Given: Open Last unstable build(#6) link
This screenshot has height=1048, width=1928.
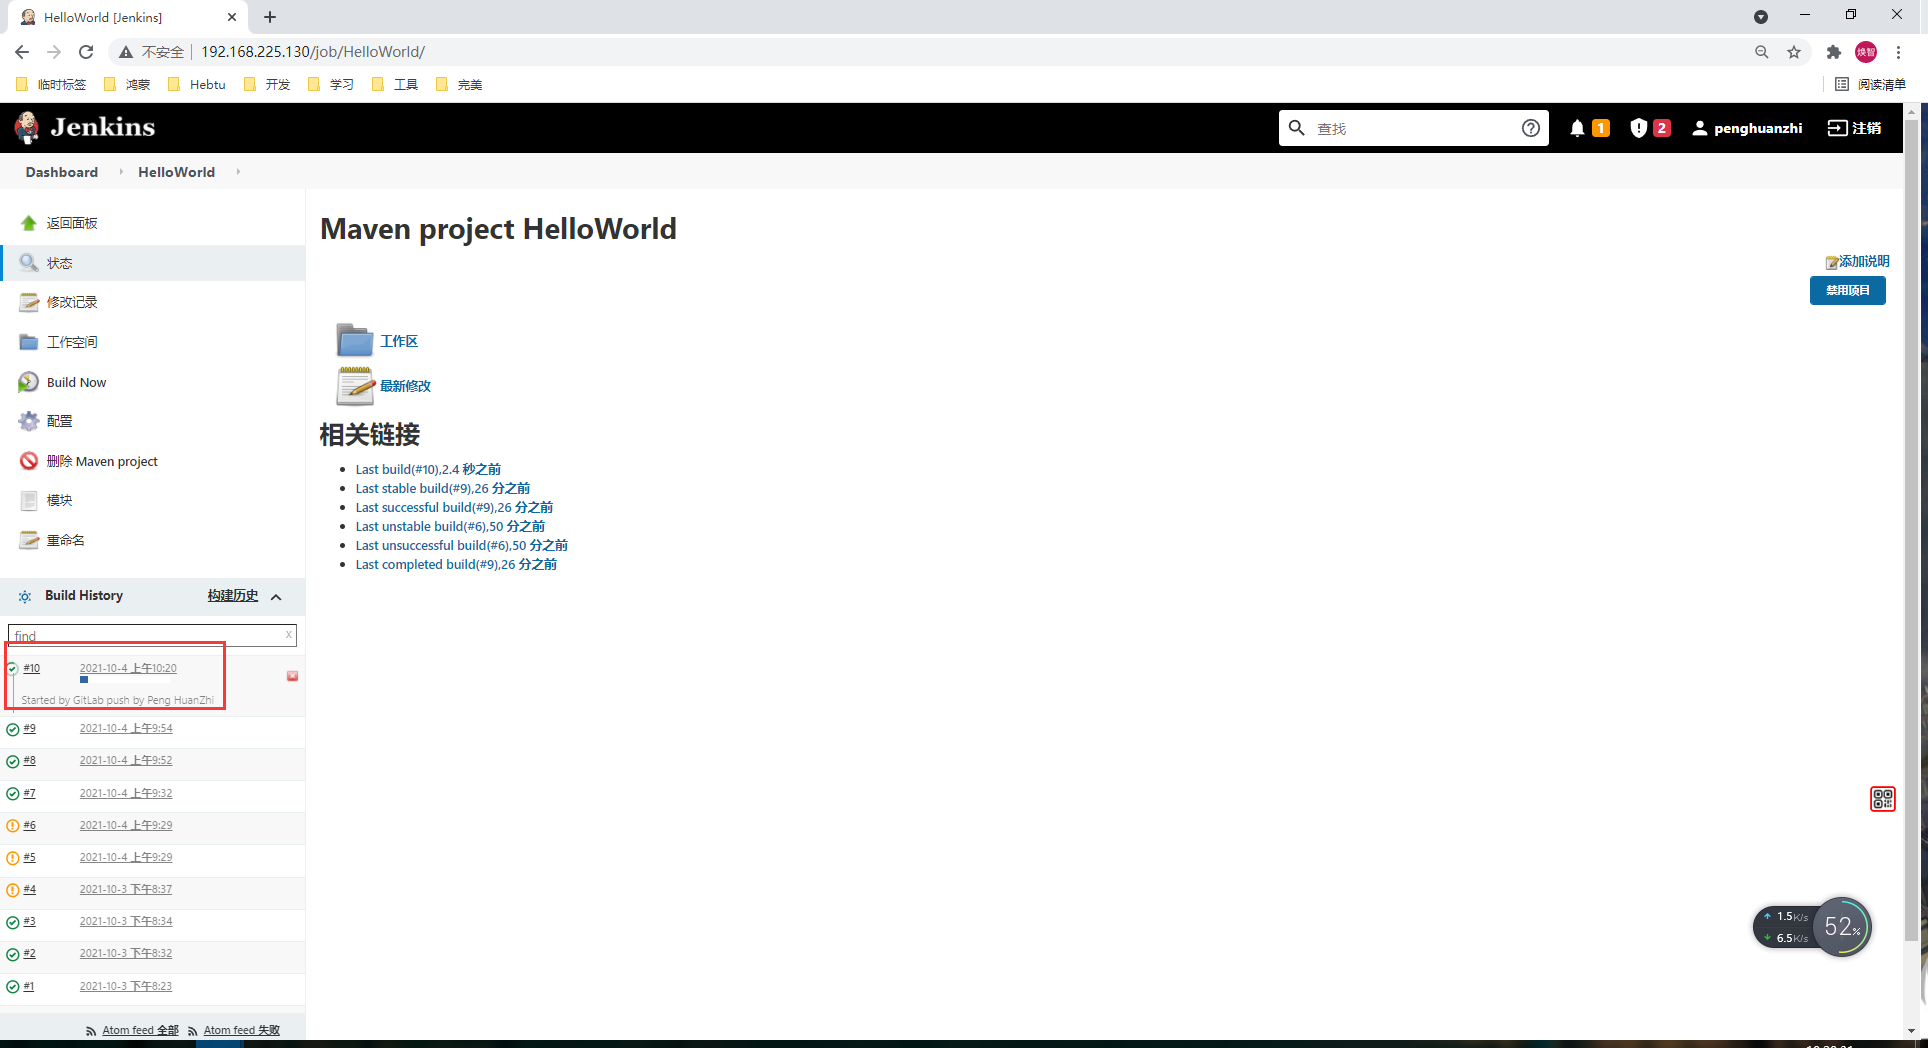Looking at the screenshot, I should [x=450, y=526].
